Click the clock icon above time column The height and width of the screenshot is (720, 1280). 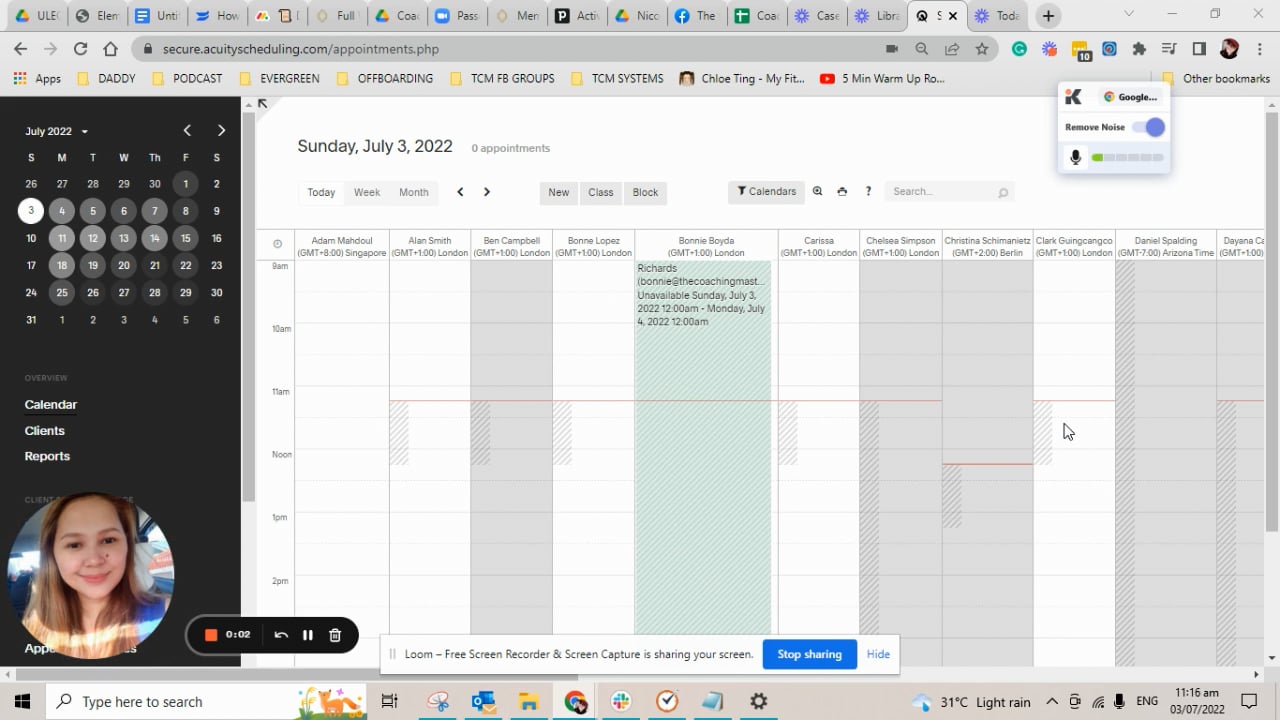click(x=278, y=244)
